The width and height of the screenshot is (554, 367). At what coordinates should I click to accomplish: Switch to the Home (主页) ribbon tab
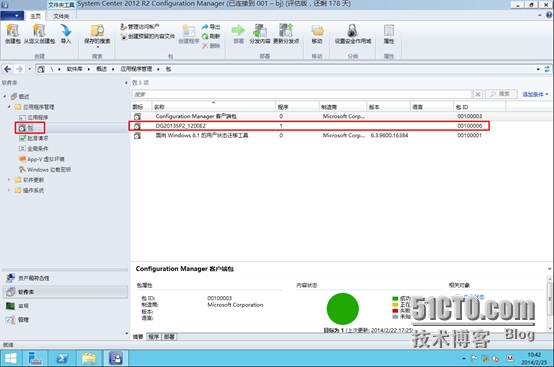35,16
